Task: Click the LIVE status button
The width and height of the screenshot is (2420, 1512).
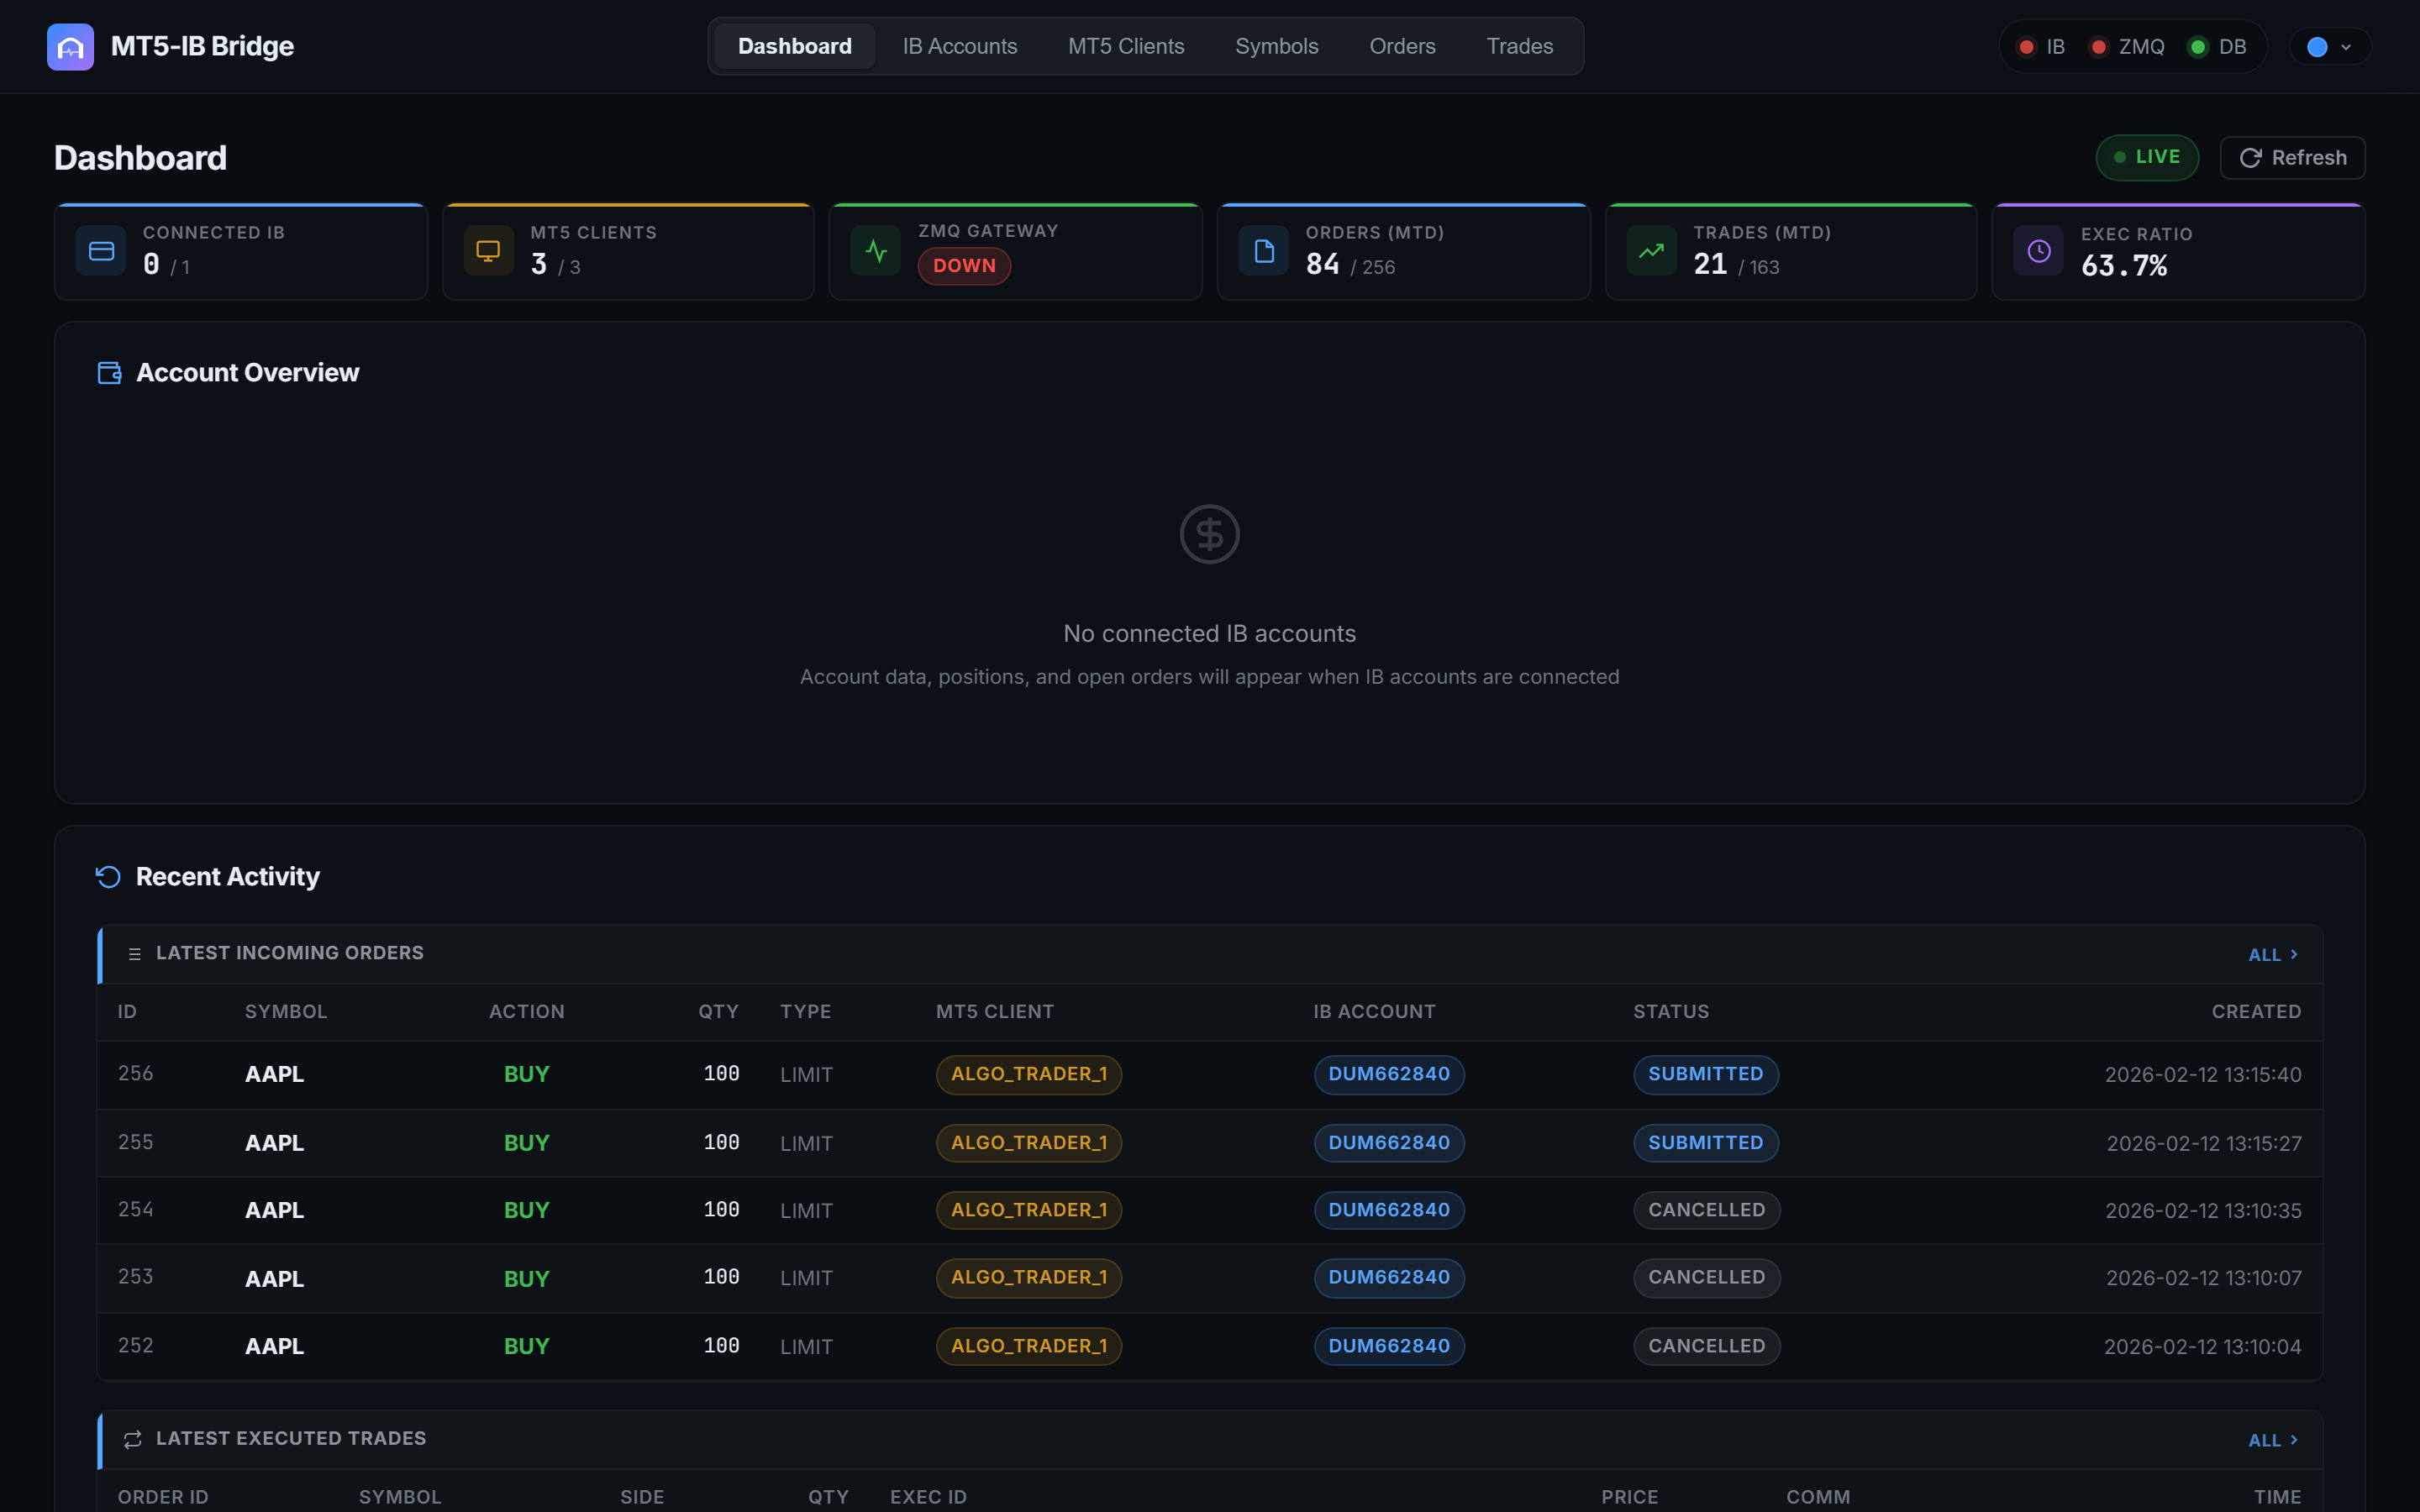Action: coord(2147,157)
